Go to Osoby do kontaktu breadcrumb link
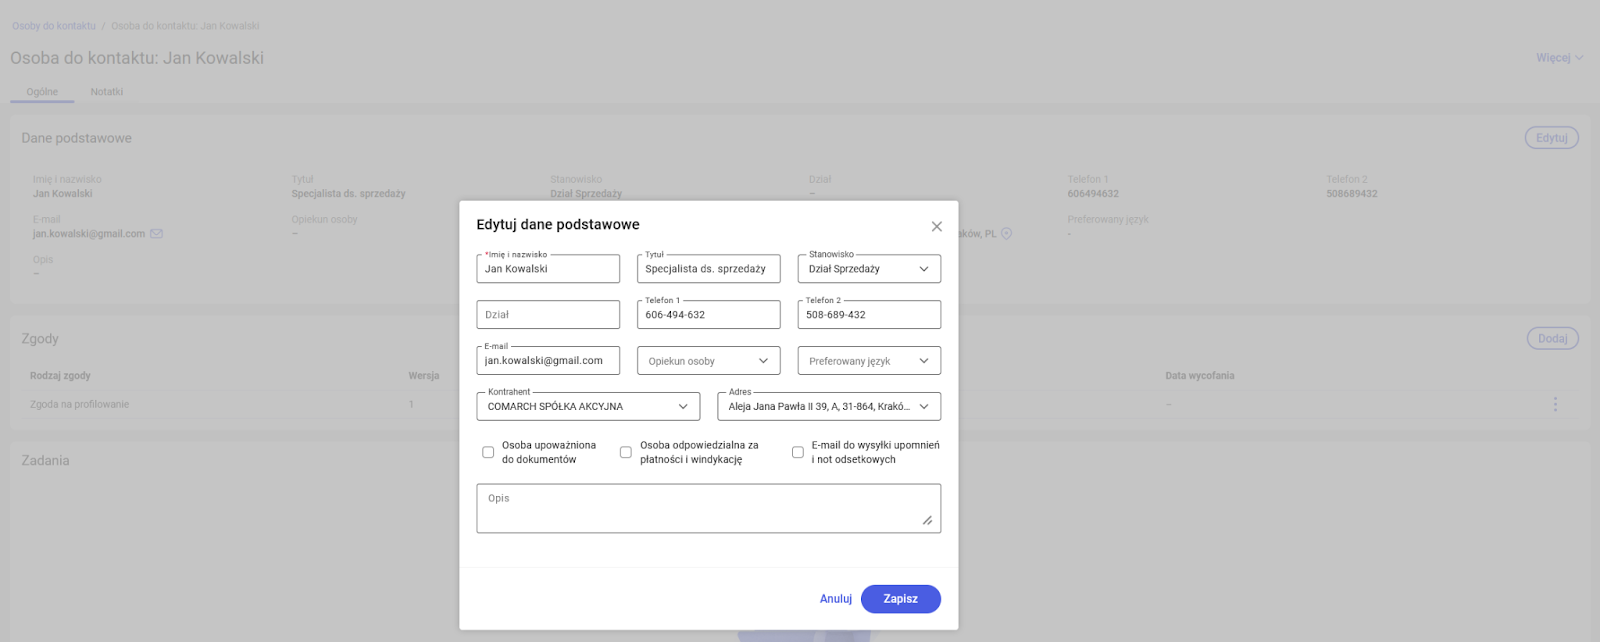Screen dimensions: 1600x642 point(54,26)
